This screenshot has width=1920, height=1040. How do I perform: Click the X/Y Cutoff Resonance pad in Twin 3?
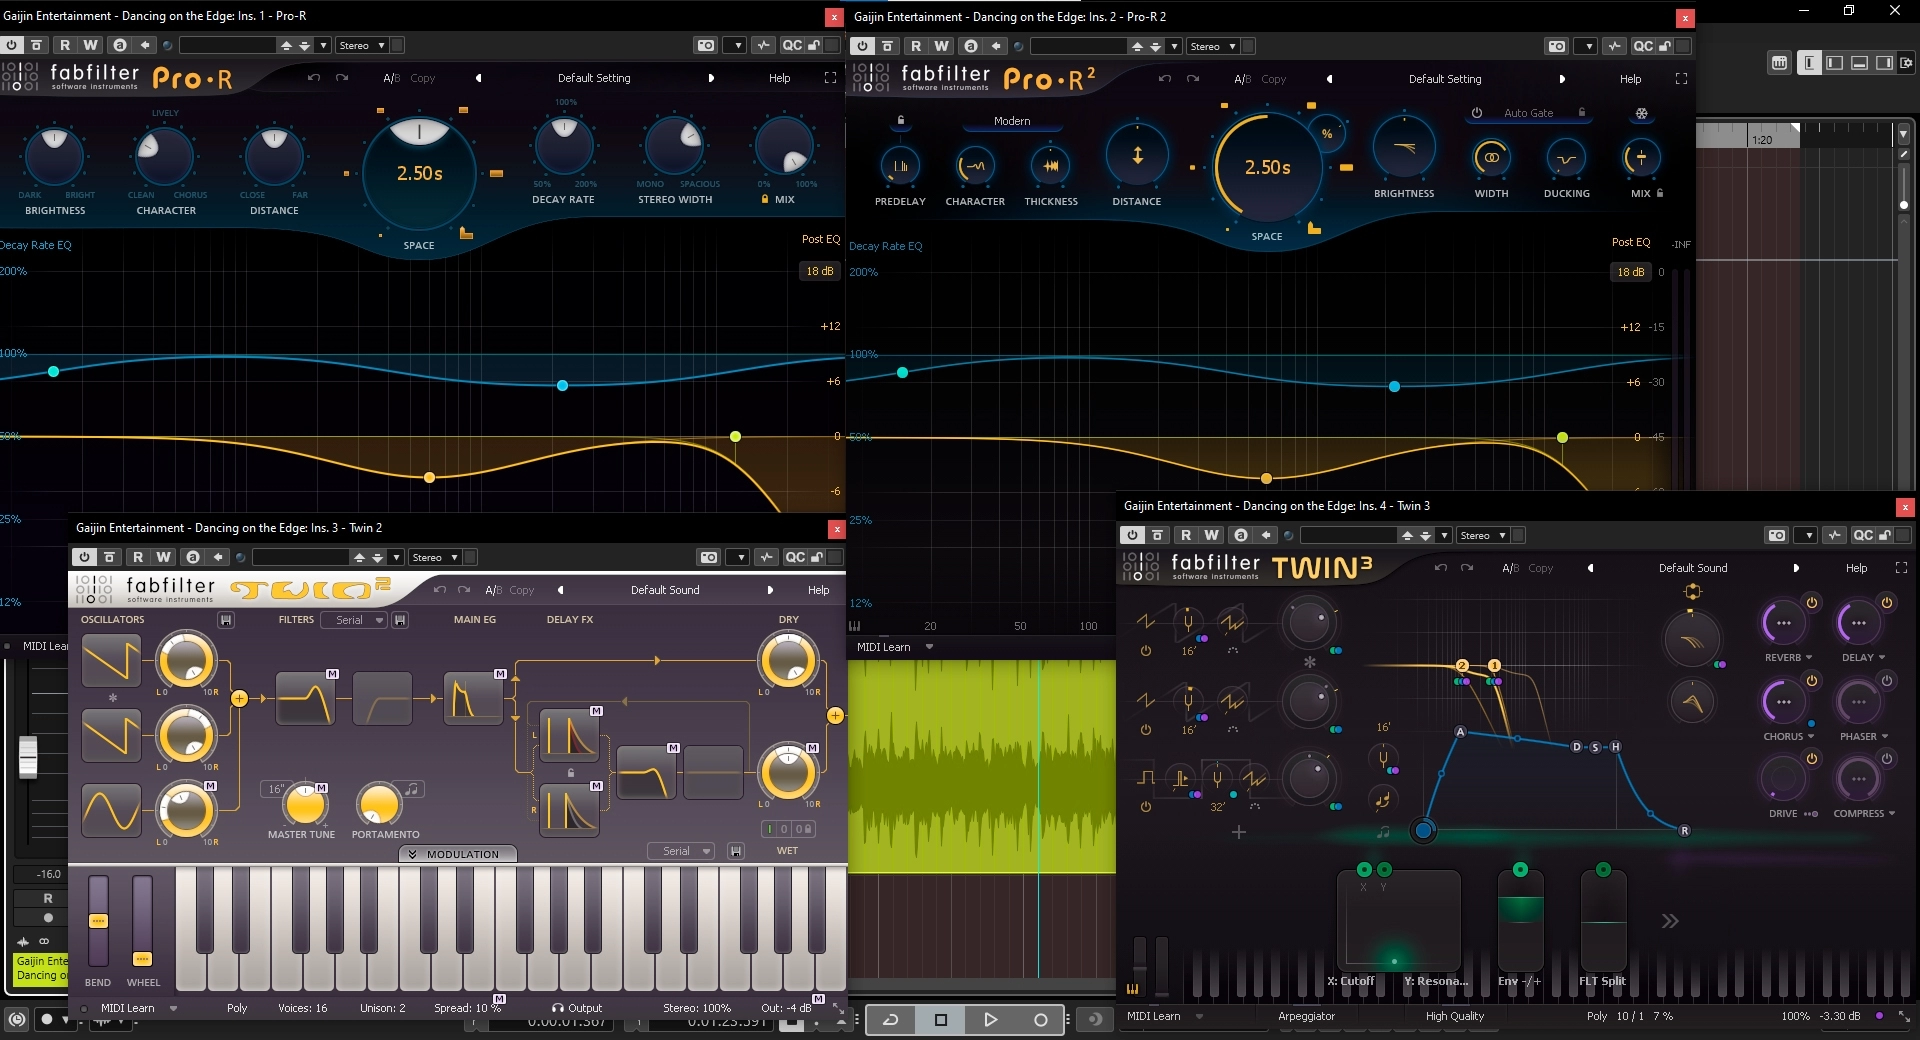[1399, 920]
